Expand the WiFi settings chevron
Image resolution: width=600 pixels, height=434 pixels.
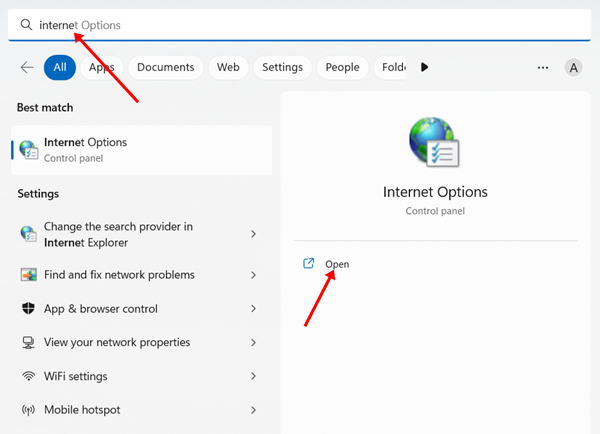[253, 376]
